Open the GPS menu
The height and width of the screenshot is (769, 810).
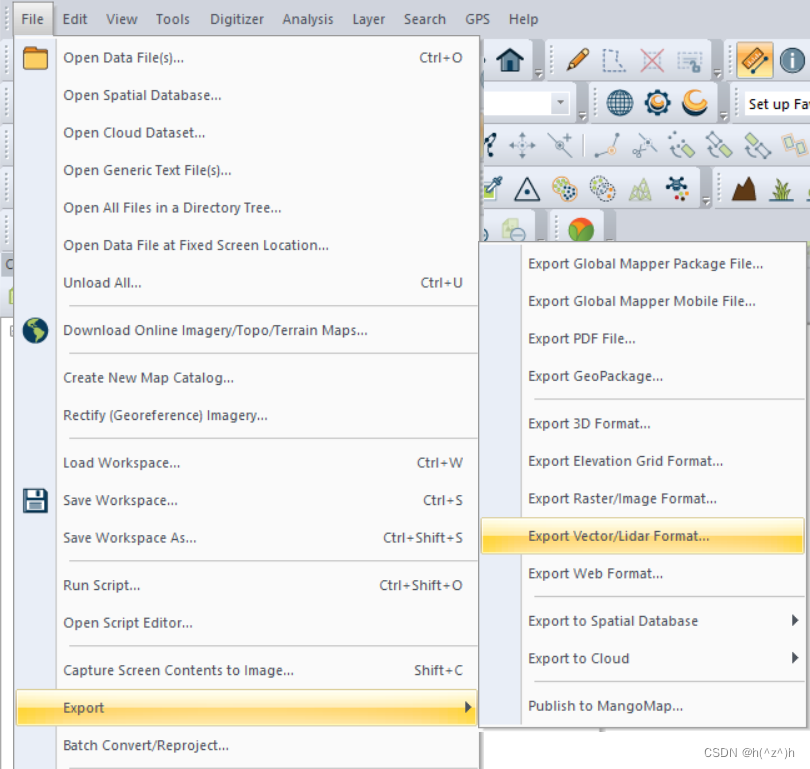(477, 19)
